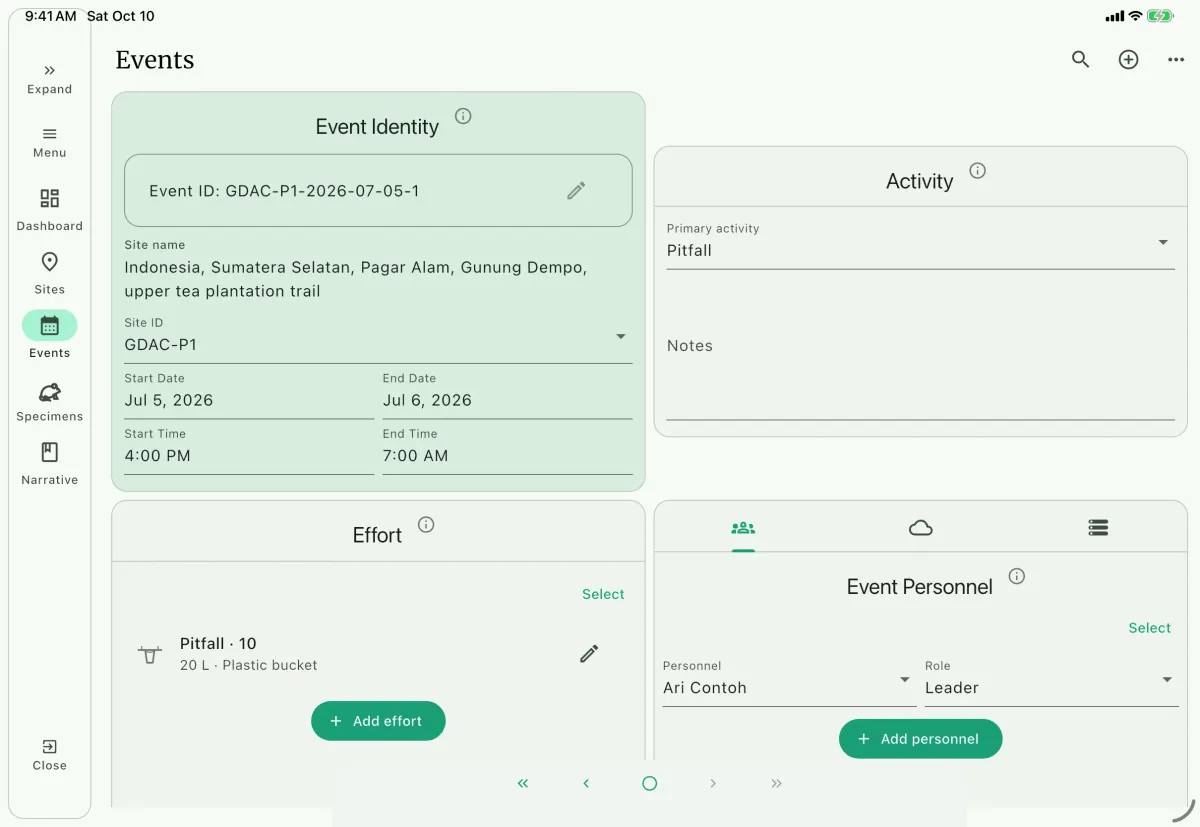The width and height of the screenshot is (1200, 827).
Task: Expand the navigation rail
Action: [x=50, y=79]
